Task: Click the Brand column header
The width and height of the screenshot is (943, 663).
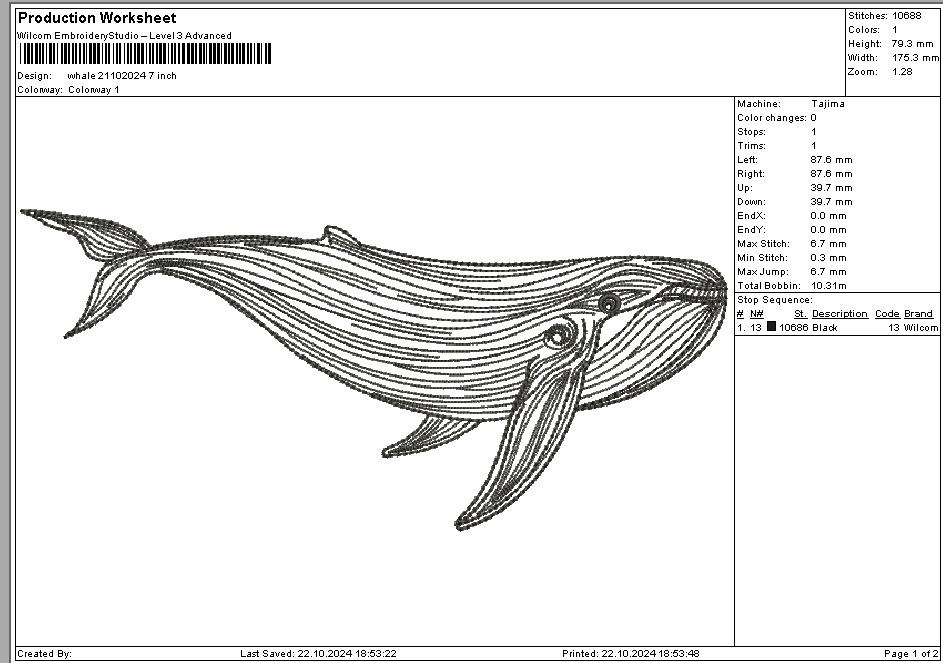Action: click(918, 313)
